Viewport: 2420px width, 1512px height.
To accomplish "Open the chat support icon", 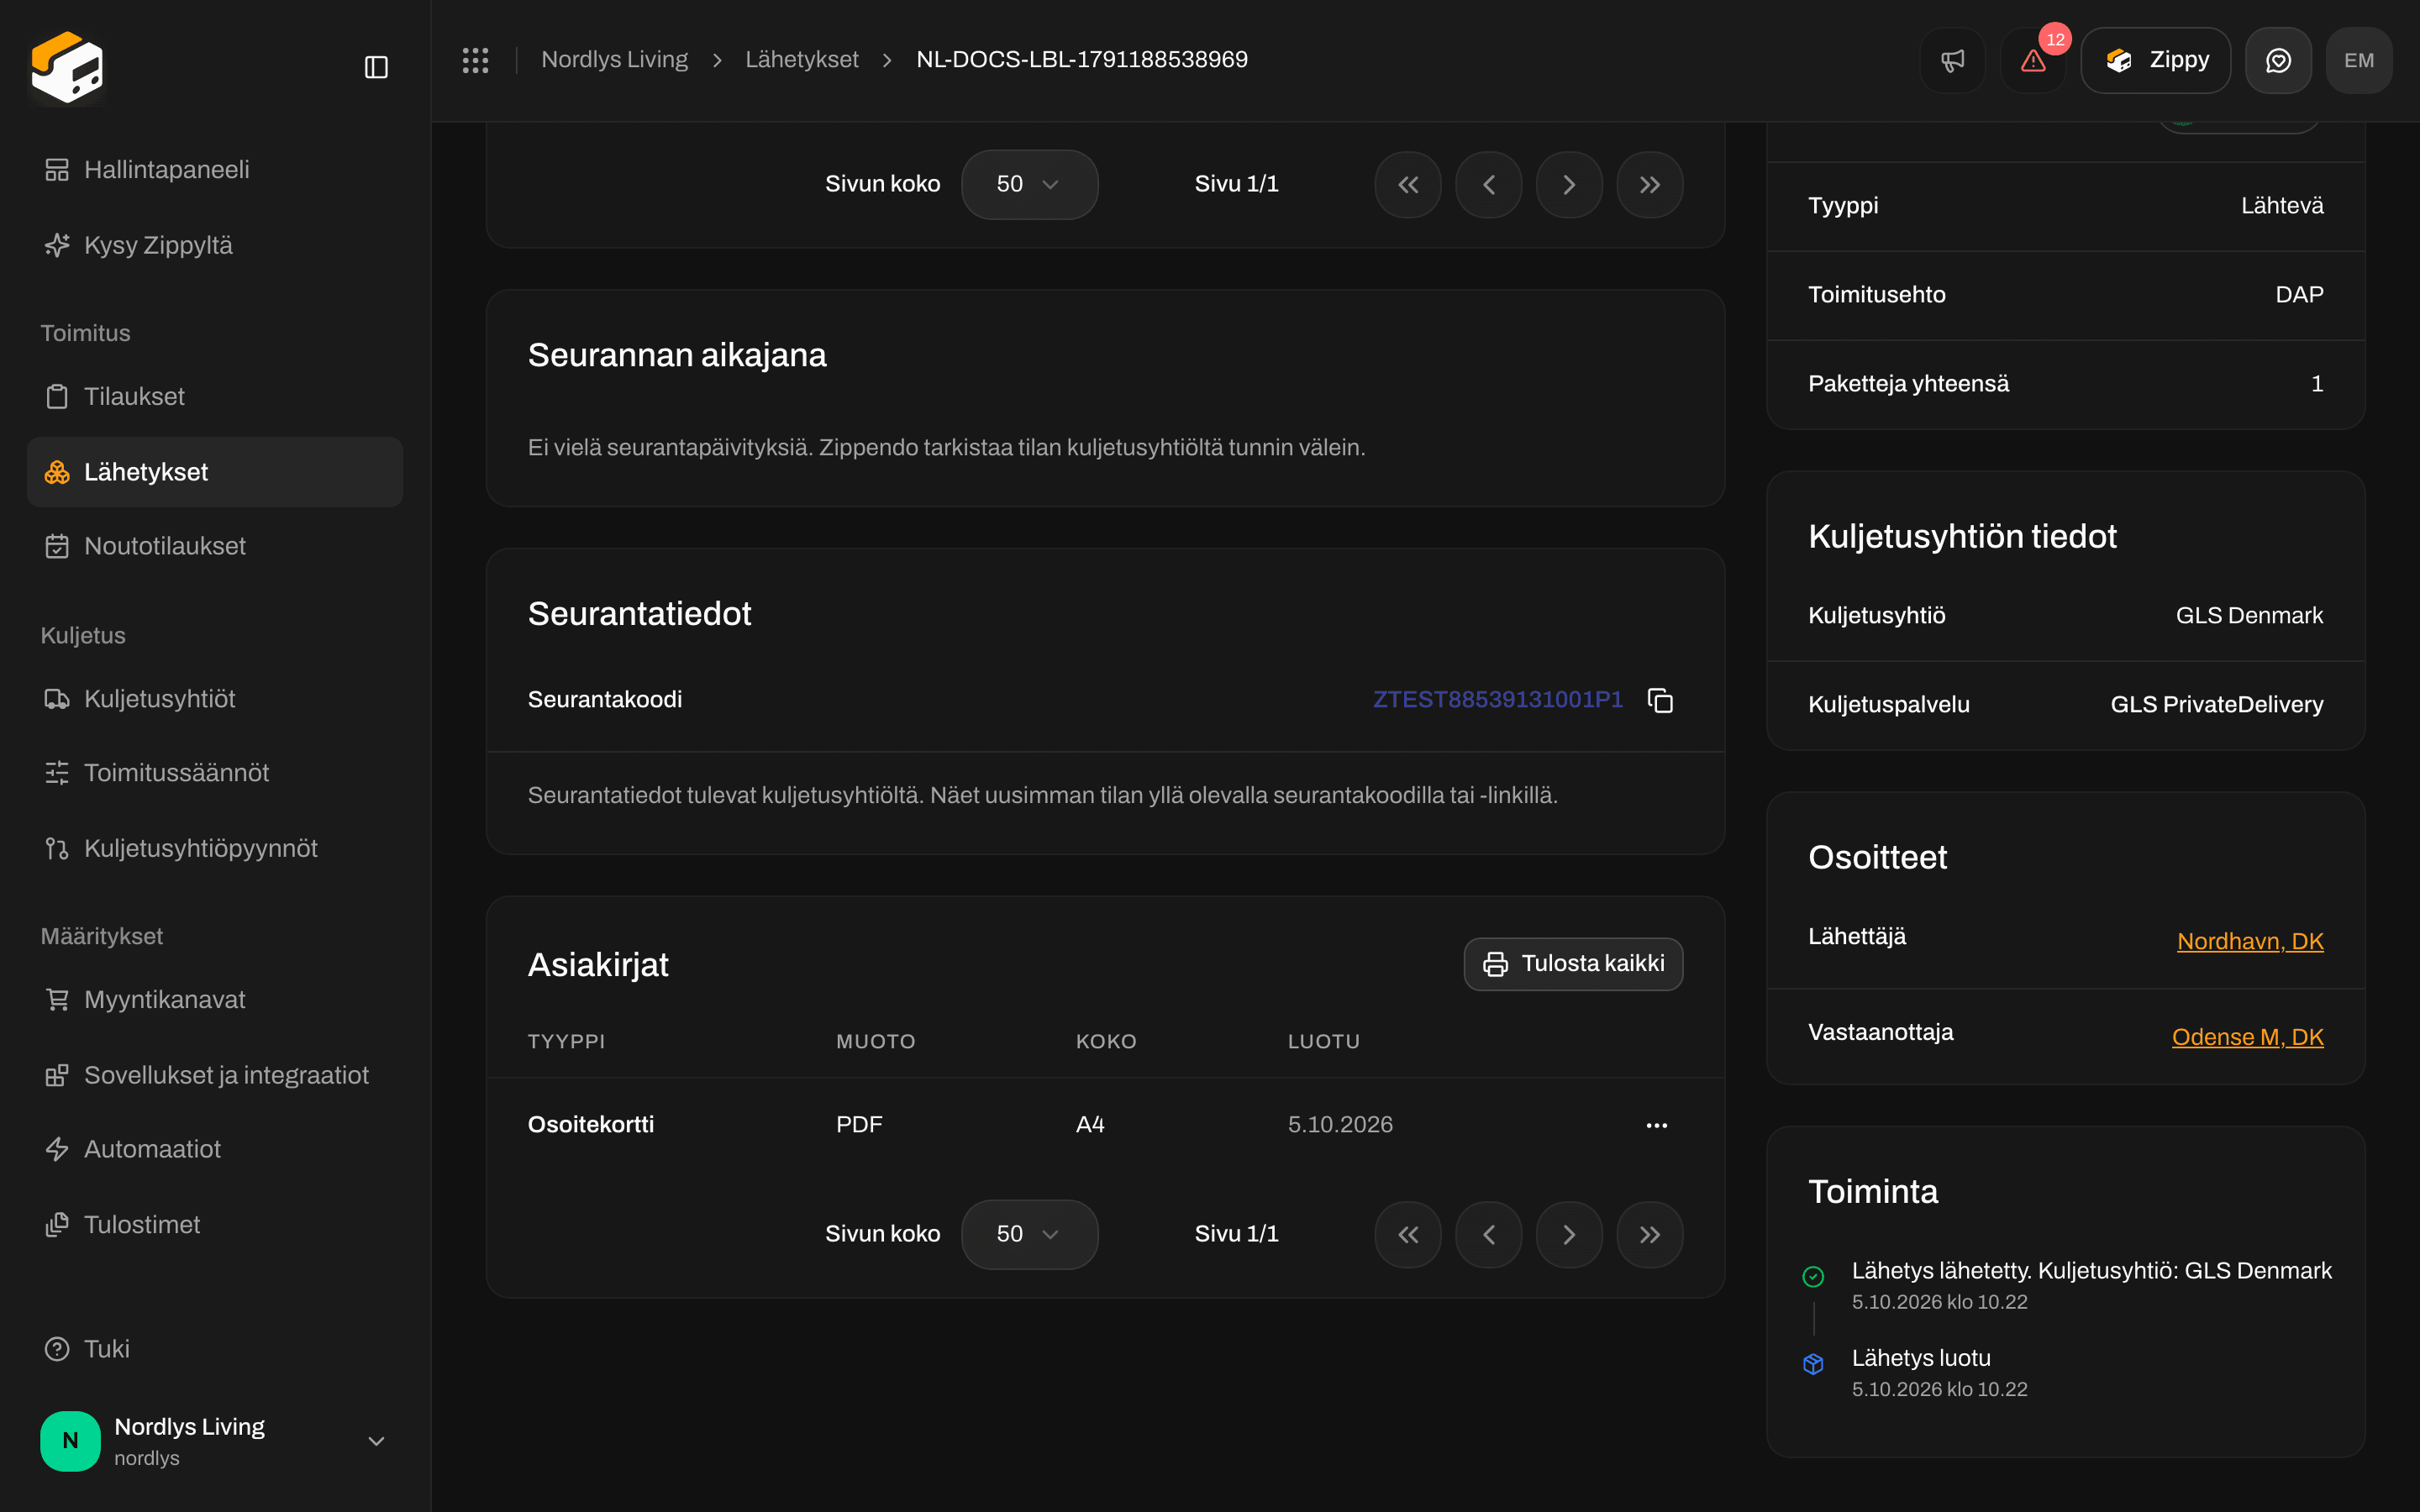I will click(2278, 60).
